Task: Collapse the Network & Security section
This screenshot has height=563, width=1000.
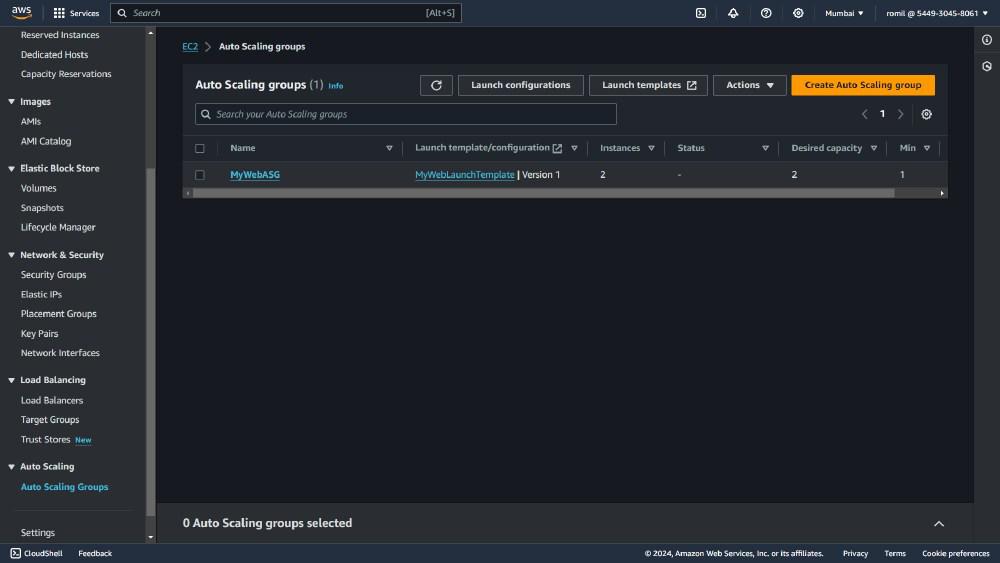Action: click(x=11, y=254)
